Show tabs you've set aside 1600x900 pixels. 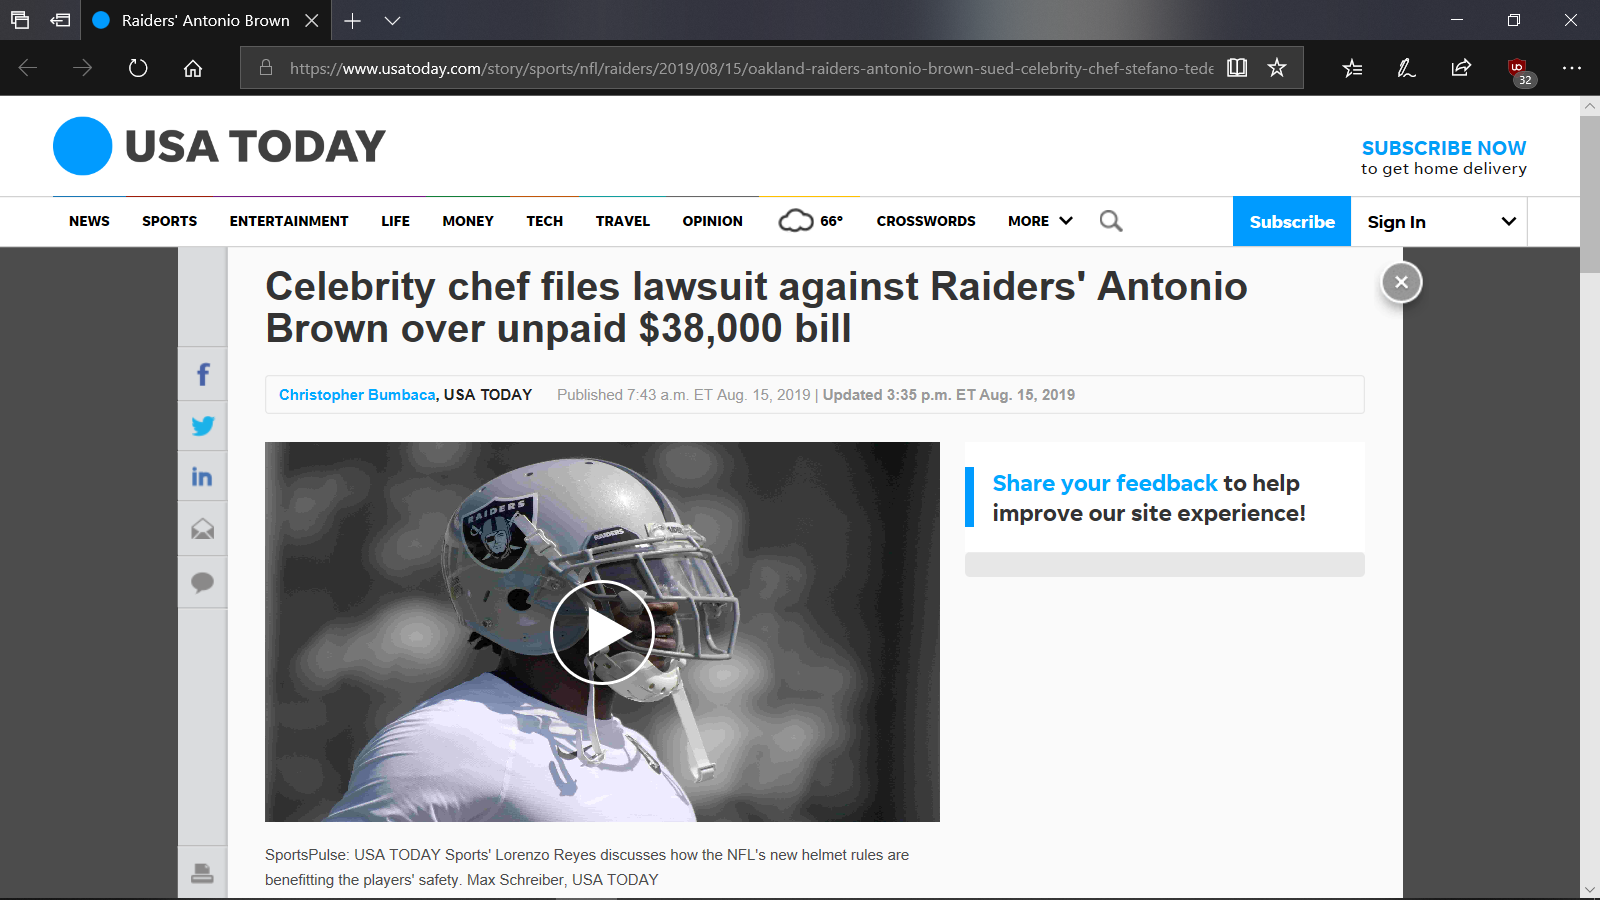20,20
